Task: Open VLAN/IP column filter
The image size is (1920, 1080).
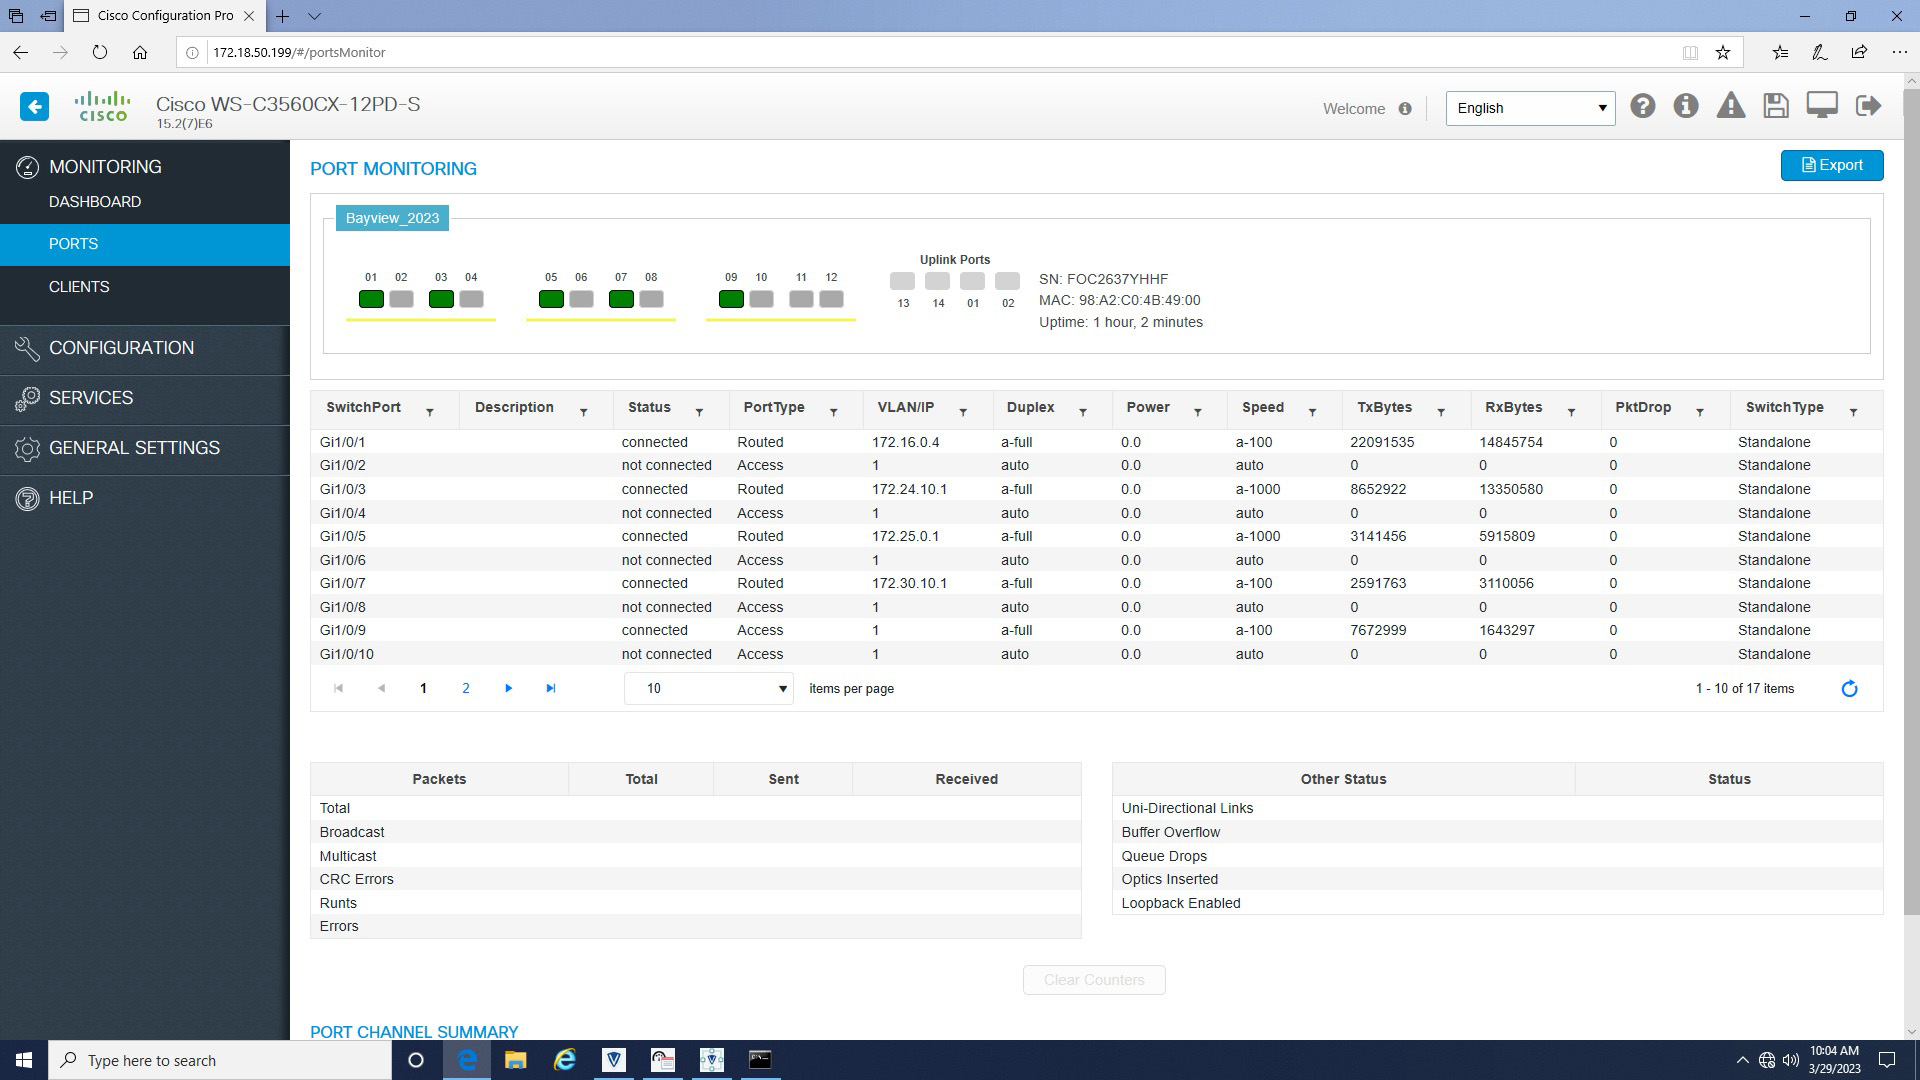Action: click(963, 412)
